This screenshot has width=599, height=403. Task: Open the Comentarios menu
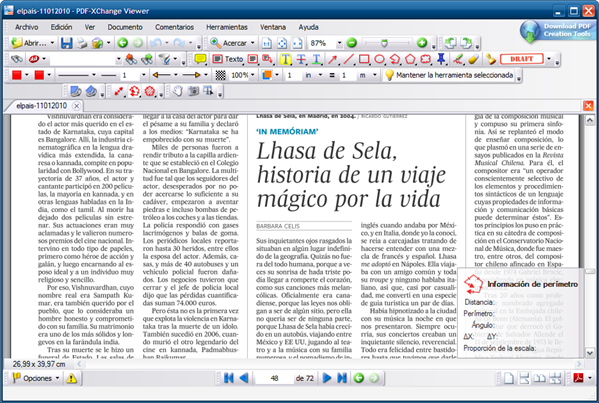coord(174,27)
